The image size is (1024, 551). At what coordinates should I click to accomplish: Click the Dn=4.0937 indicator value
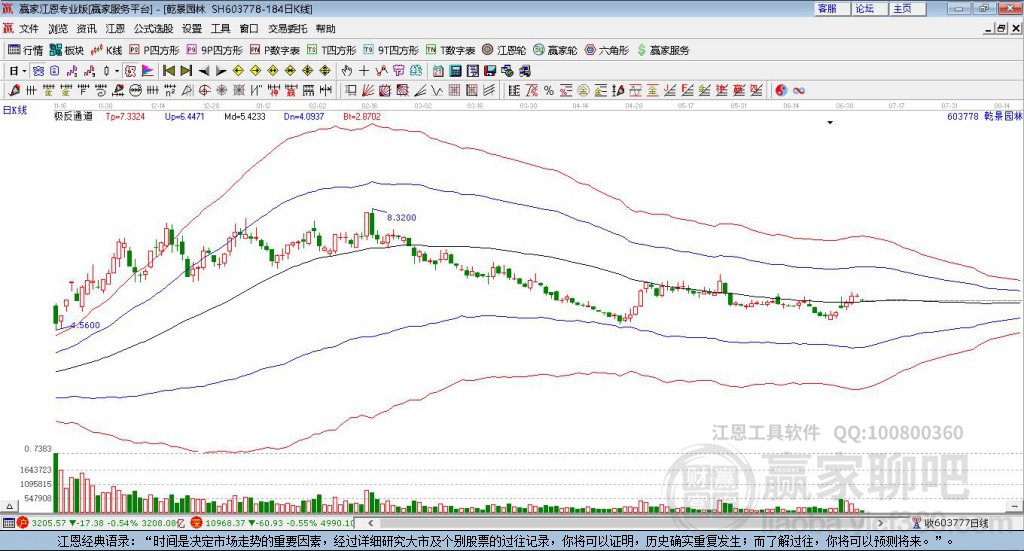304,116
